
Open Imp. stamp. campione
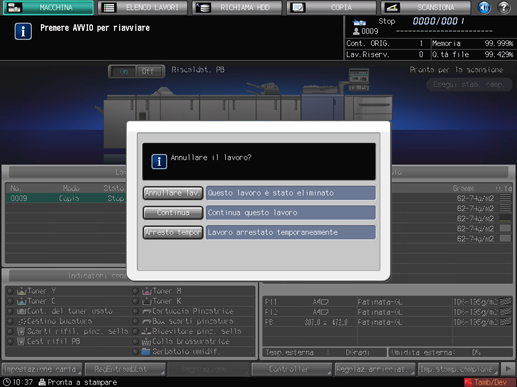[458, 369]
